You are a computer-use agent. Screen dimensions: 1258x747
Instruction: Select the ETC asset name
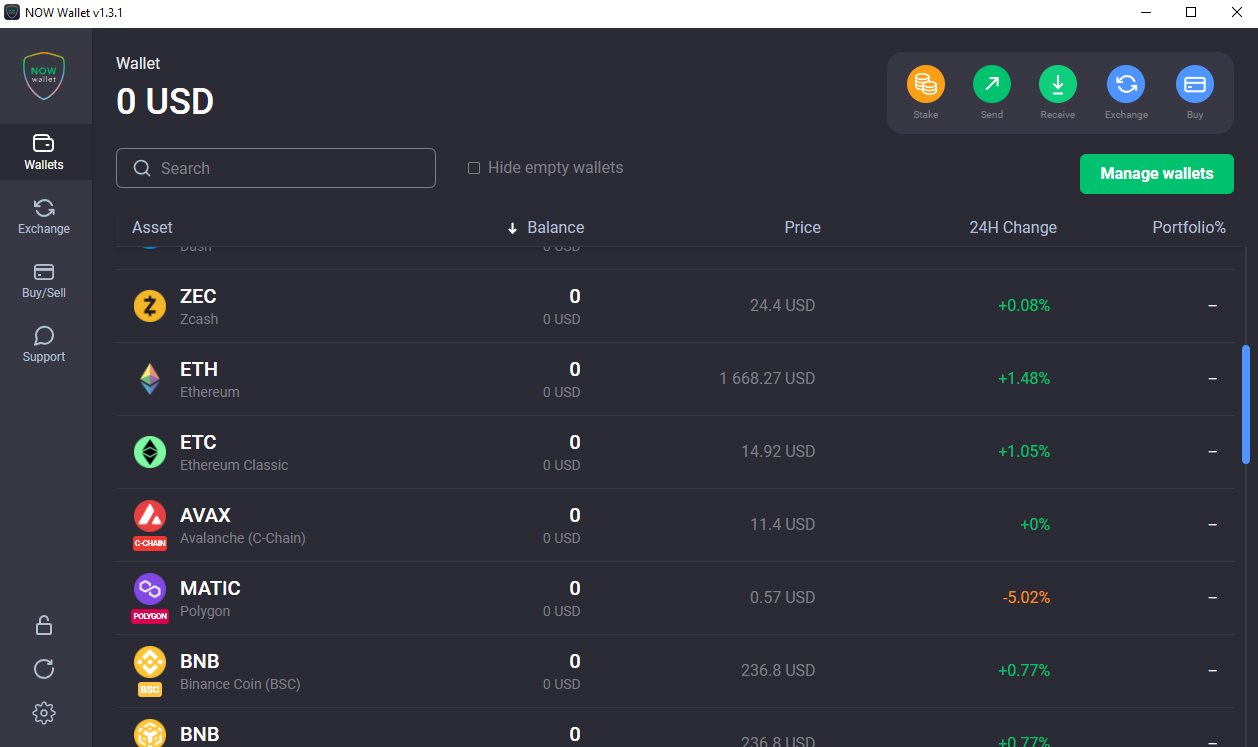[198, 442]
